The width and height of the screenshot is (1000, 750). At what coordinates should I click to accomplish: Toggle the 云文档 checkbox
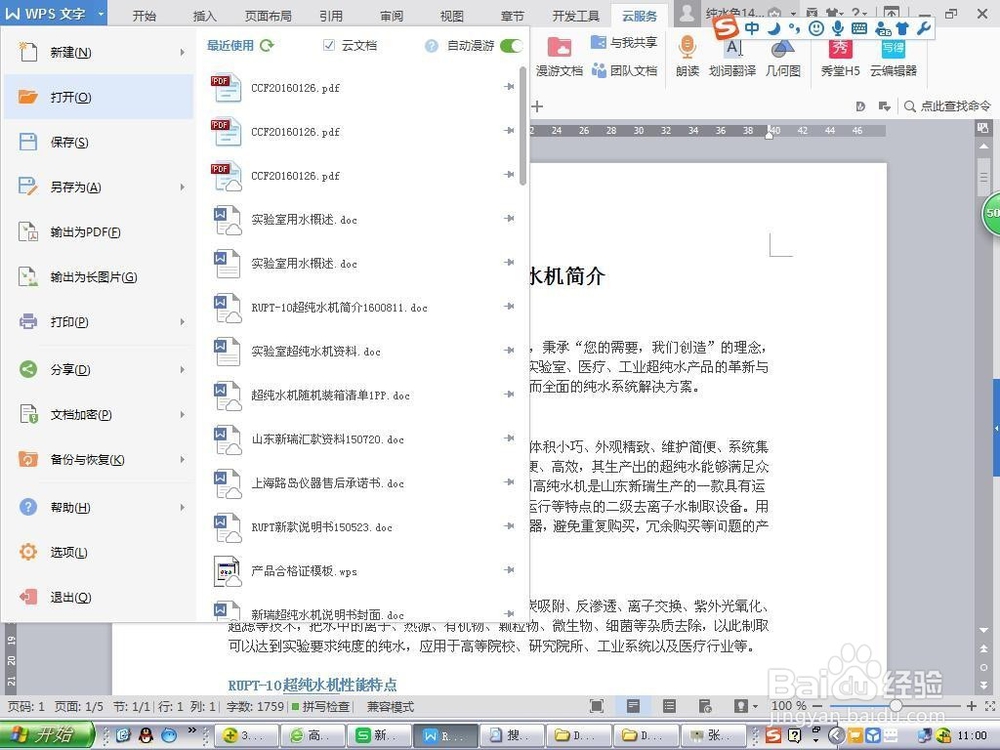coord(329,45)
